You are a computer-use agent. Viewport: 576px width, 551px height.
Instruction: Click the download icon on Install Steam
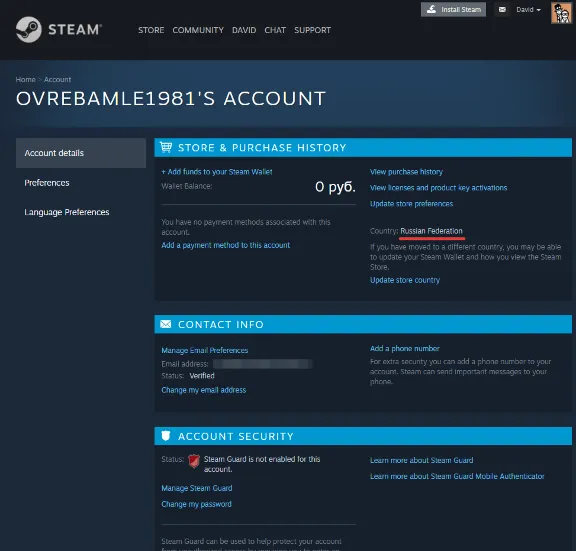click(x=432, y=9)
